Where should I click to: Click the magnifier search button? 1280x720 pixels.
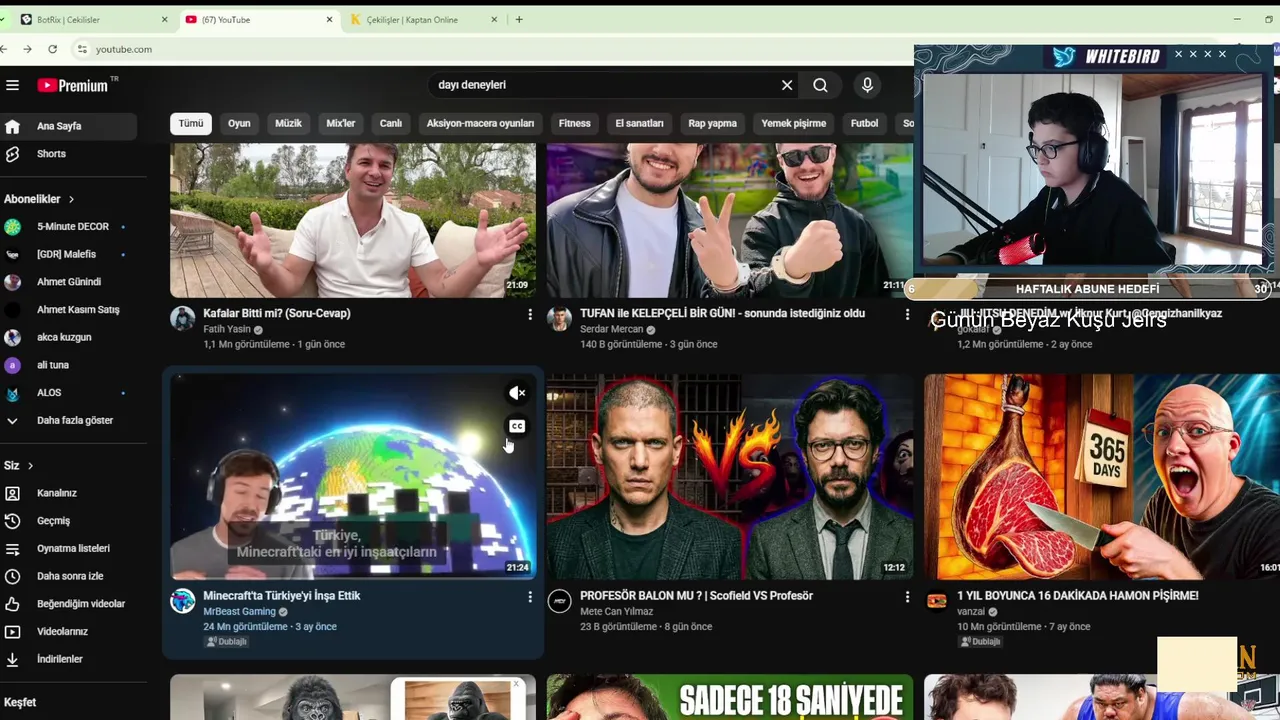[820, 85]
